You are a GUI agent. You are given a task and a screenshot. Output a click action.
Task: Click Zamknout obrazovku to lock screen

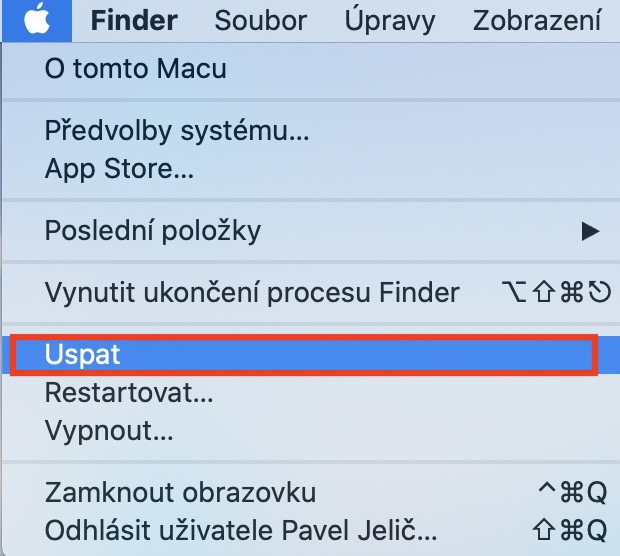180,492
